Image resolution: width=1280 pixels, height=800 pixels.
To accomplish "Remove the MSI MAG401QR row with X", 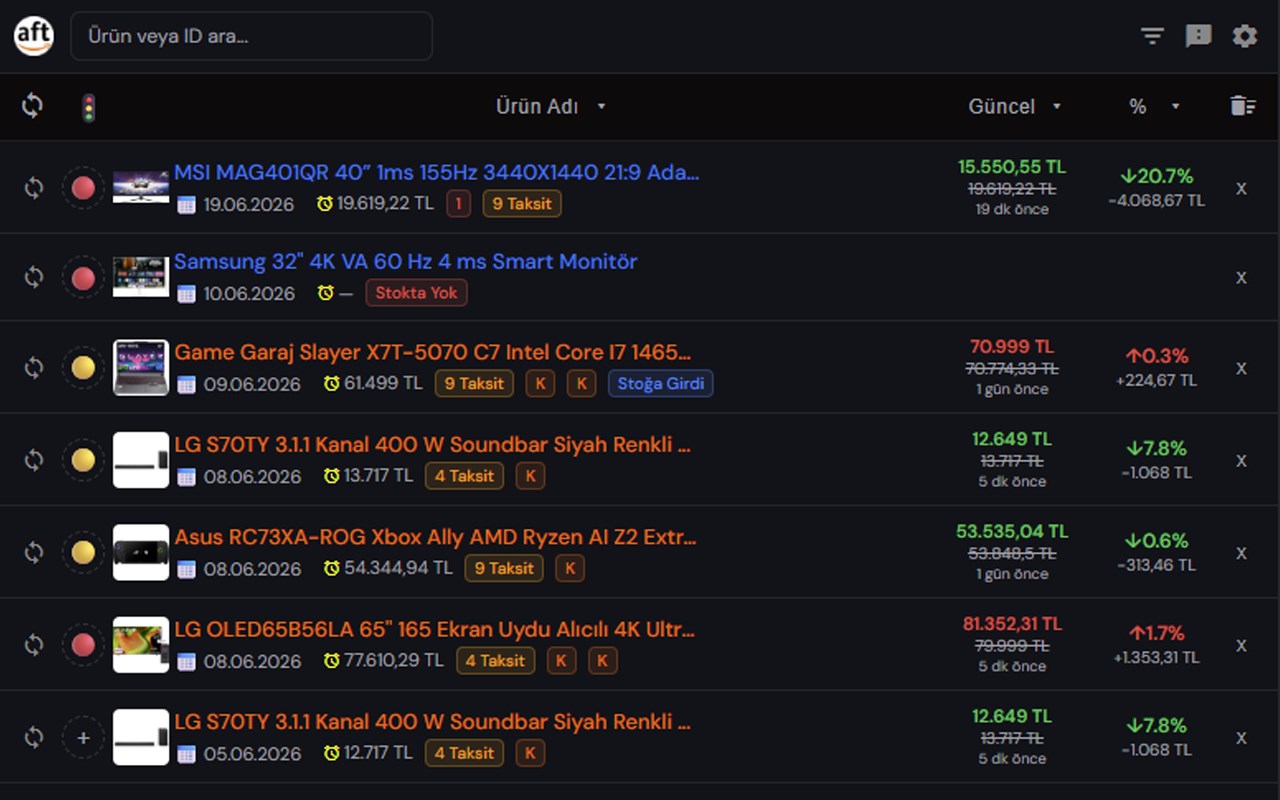I will [1241, 188].
